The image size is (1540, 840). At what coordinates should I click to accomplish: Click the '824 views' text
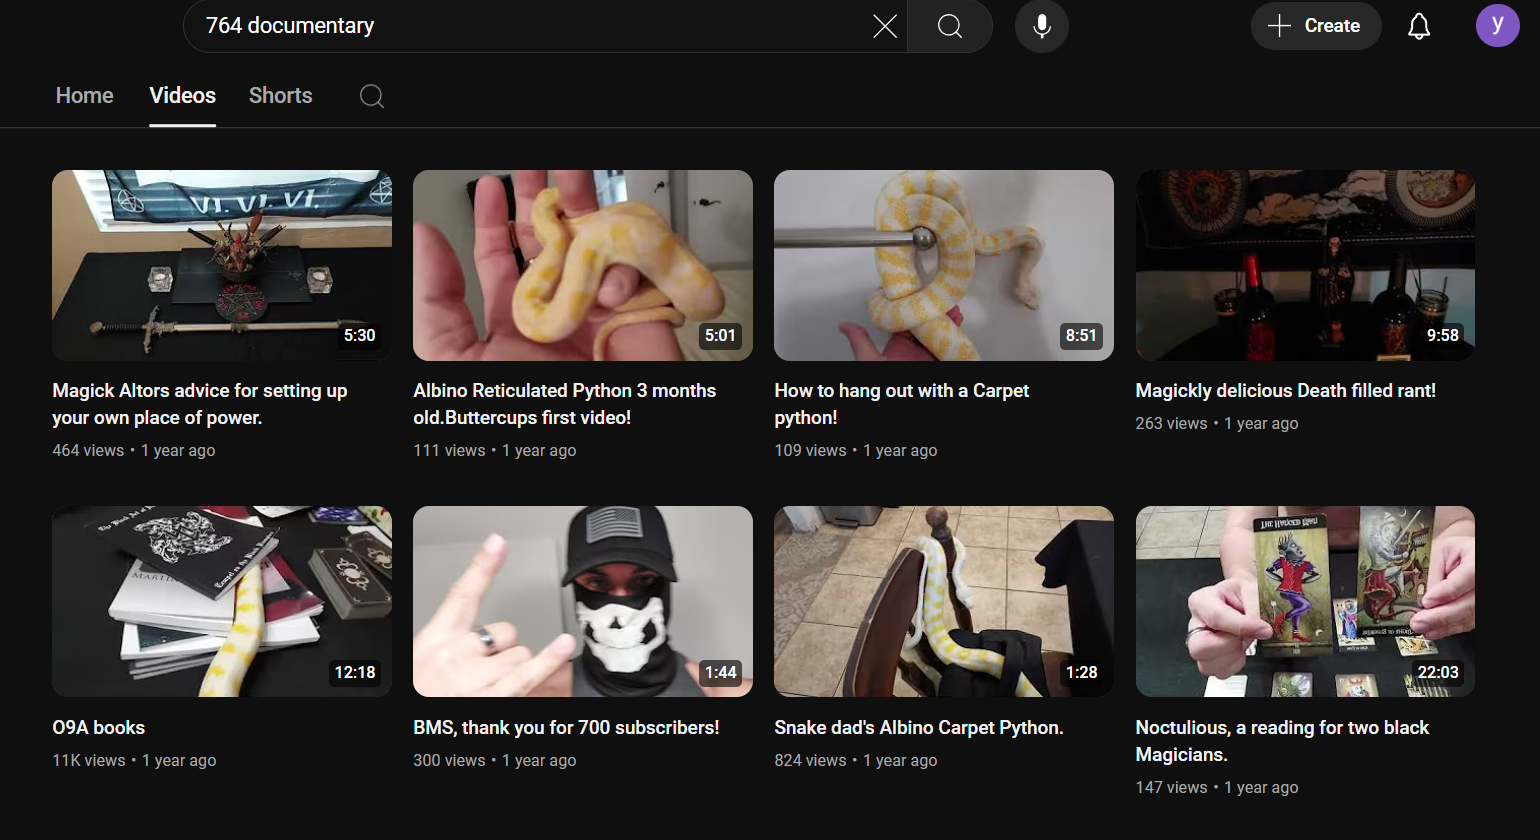810,760
